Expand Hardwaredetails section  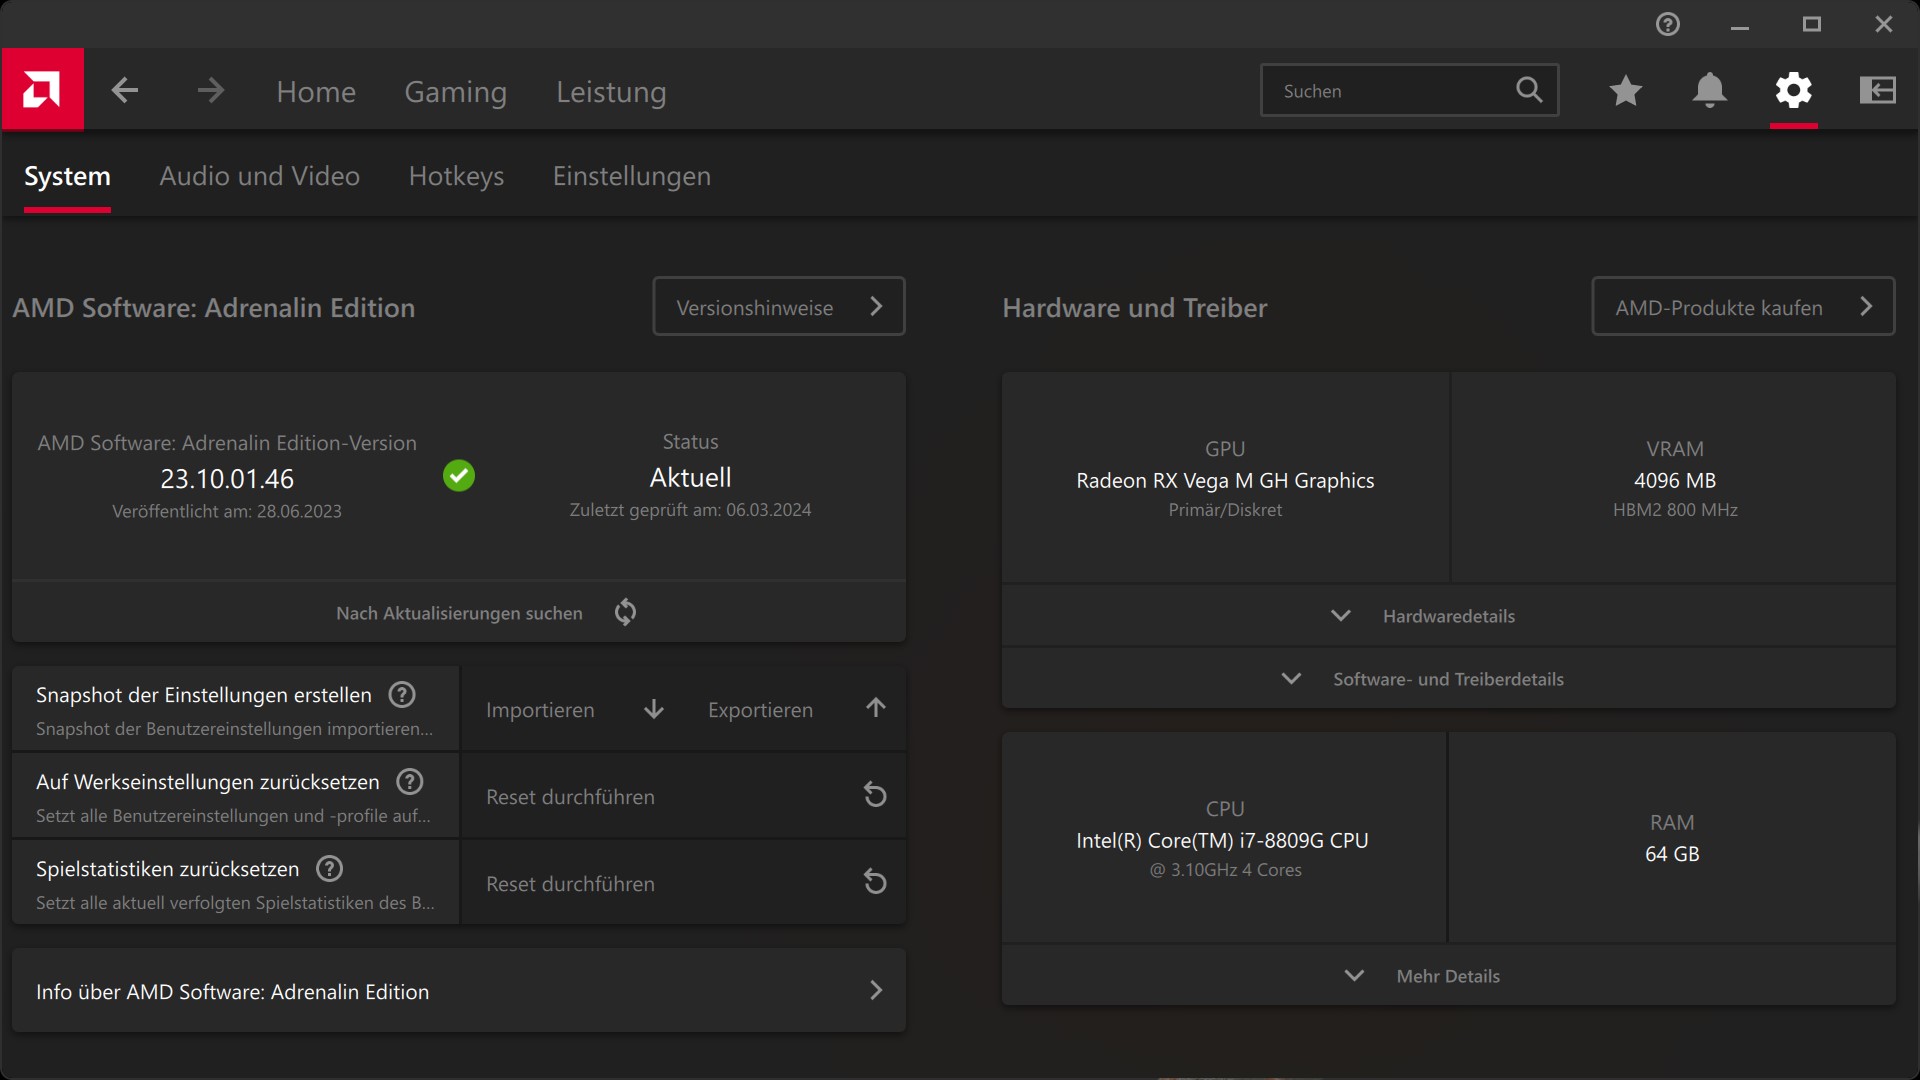click(x=1447, y=616)
